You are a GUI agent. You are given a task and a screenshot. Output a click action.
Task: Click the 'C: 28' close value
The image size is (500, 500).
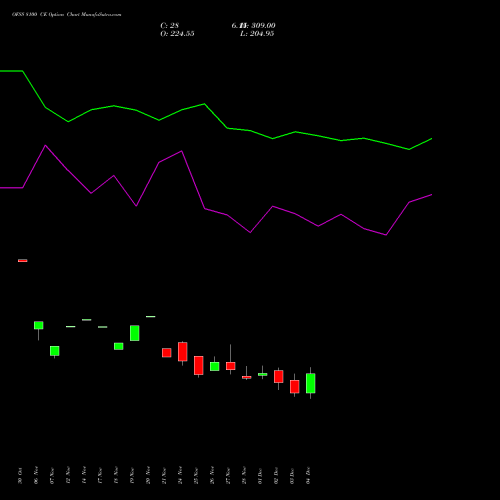pyautogui.click(x=170, y=26)
